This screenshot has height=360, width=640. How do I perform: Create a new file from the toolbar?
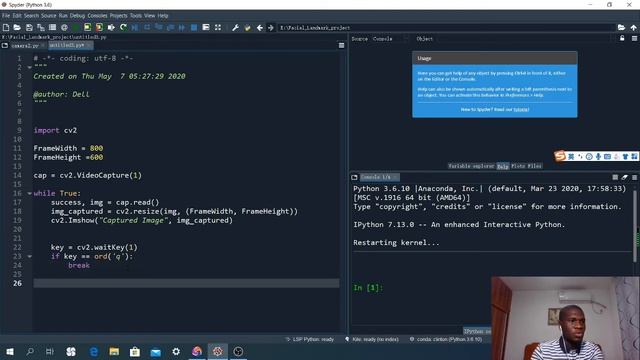coord(6,27)
